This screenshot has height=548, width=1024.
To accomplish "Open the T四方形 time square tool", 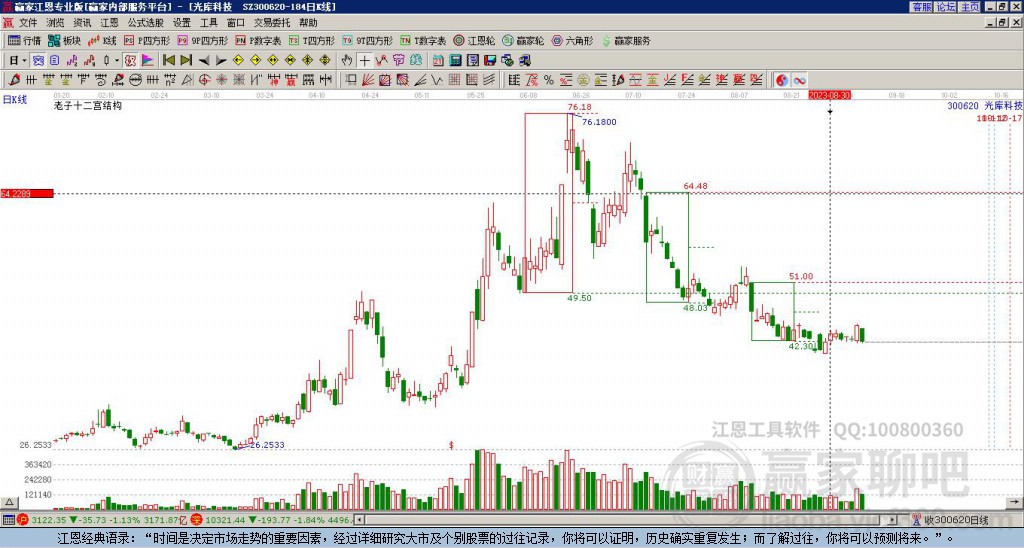I will 312,40.
